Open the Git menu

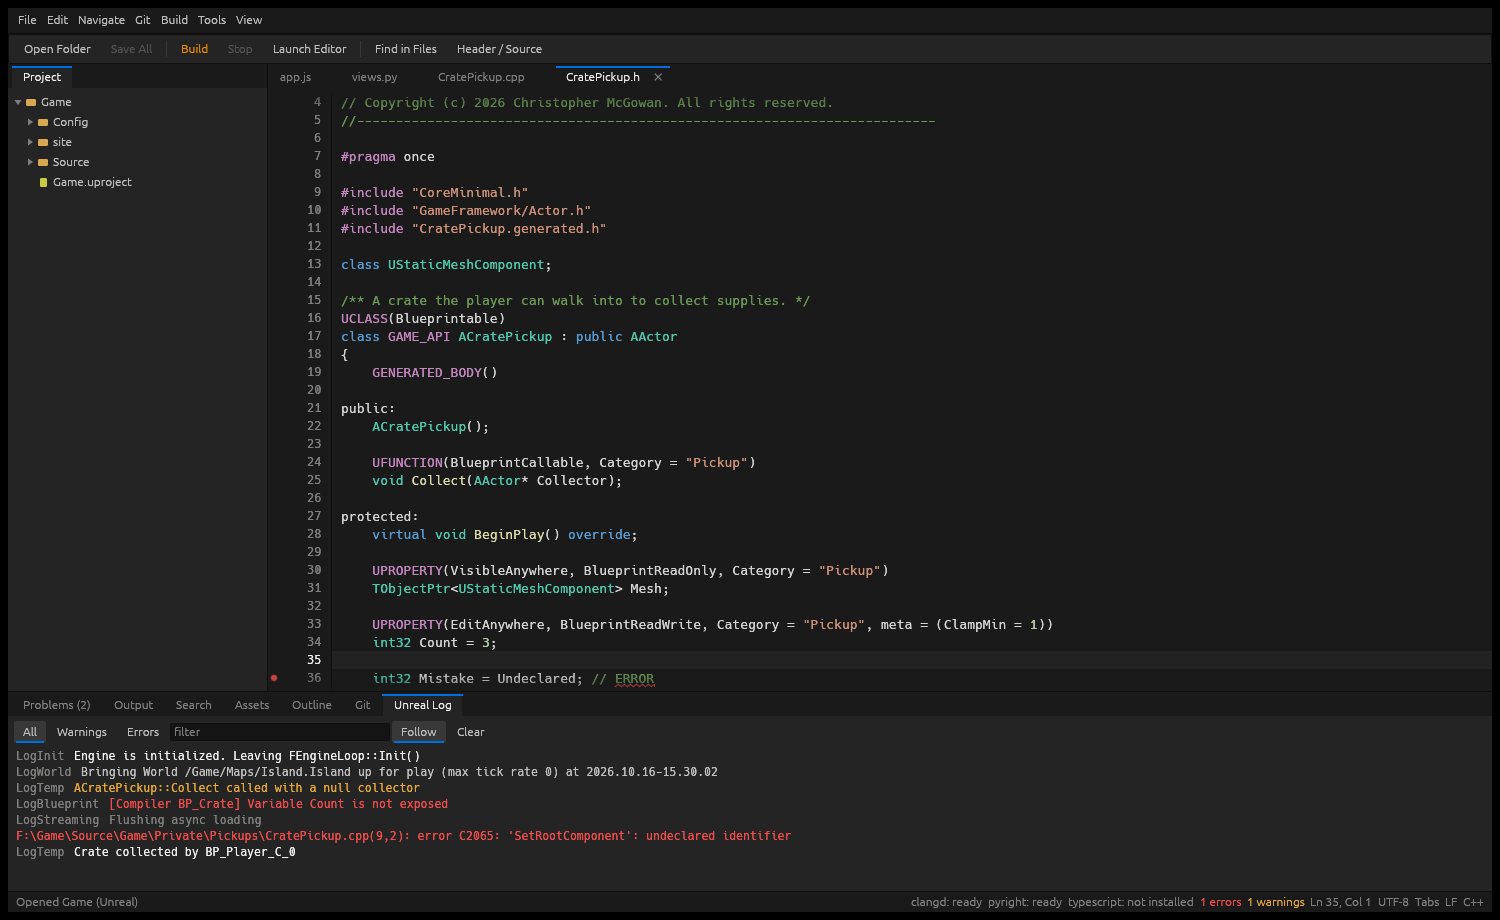point(143,20)
